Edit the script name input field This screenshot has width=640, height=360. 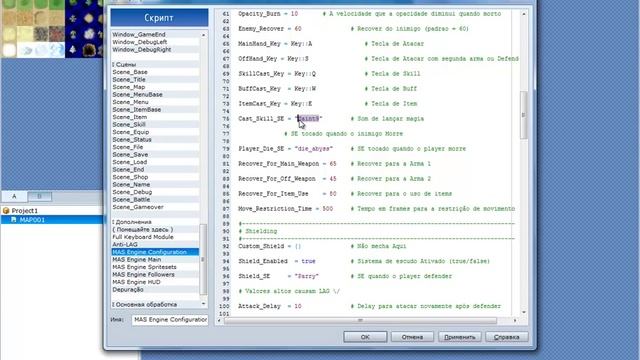[170, 320]
